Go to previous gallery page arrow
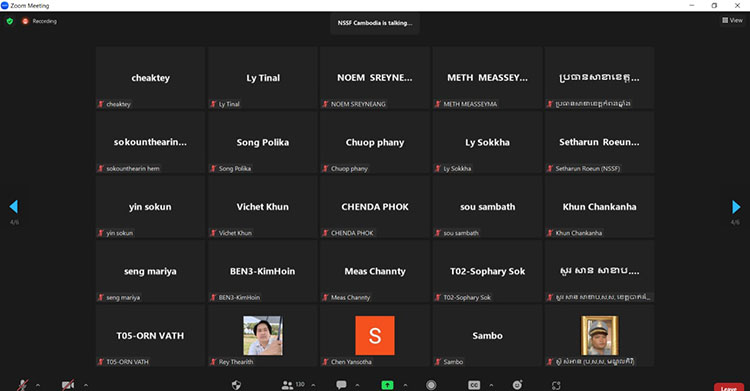The image size is (750, 391). click(13, 207)
